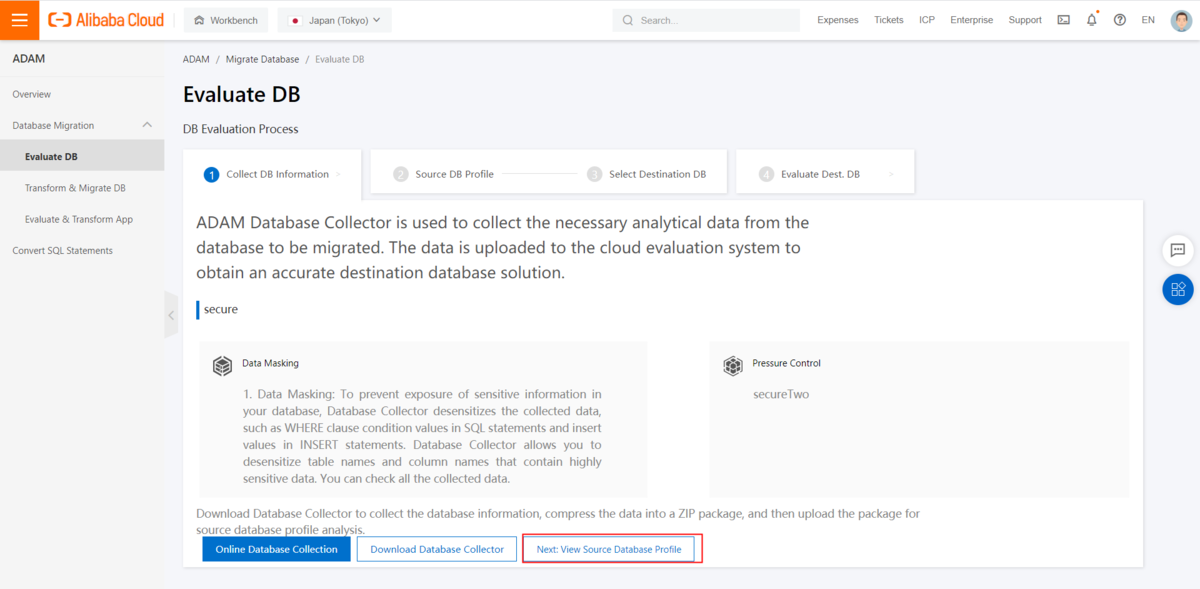The image size is (1200, 589).
Task: Go to Migrate Database breadcrumb
Action: click(x=262, y=59)
